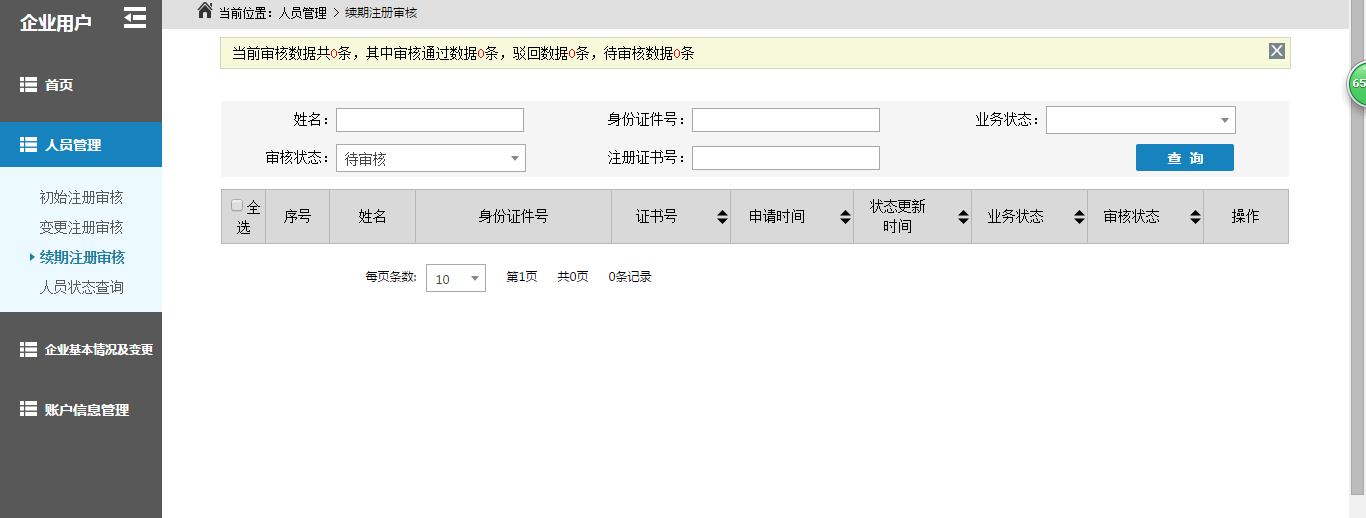
Task: Open the 业务状态 dropdown
Action: 1140,120
